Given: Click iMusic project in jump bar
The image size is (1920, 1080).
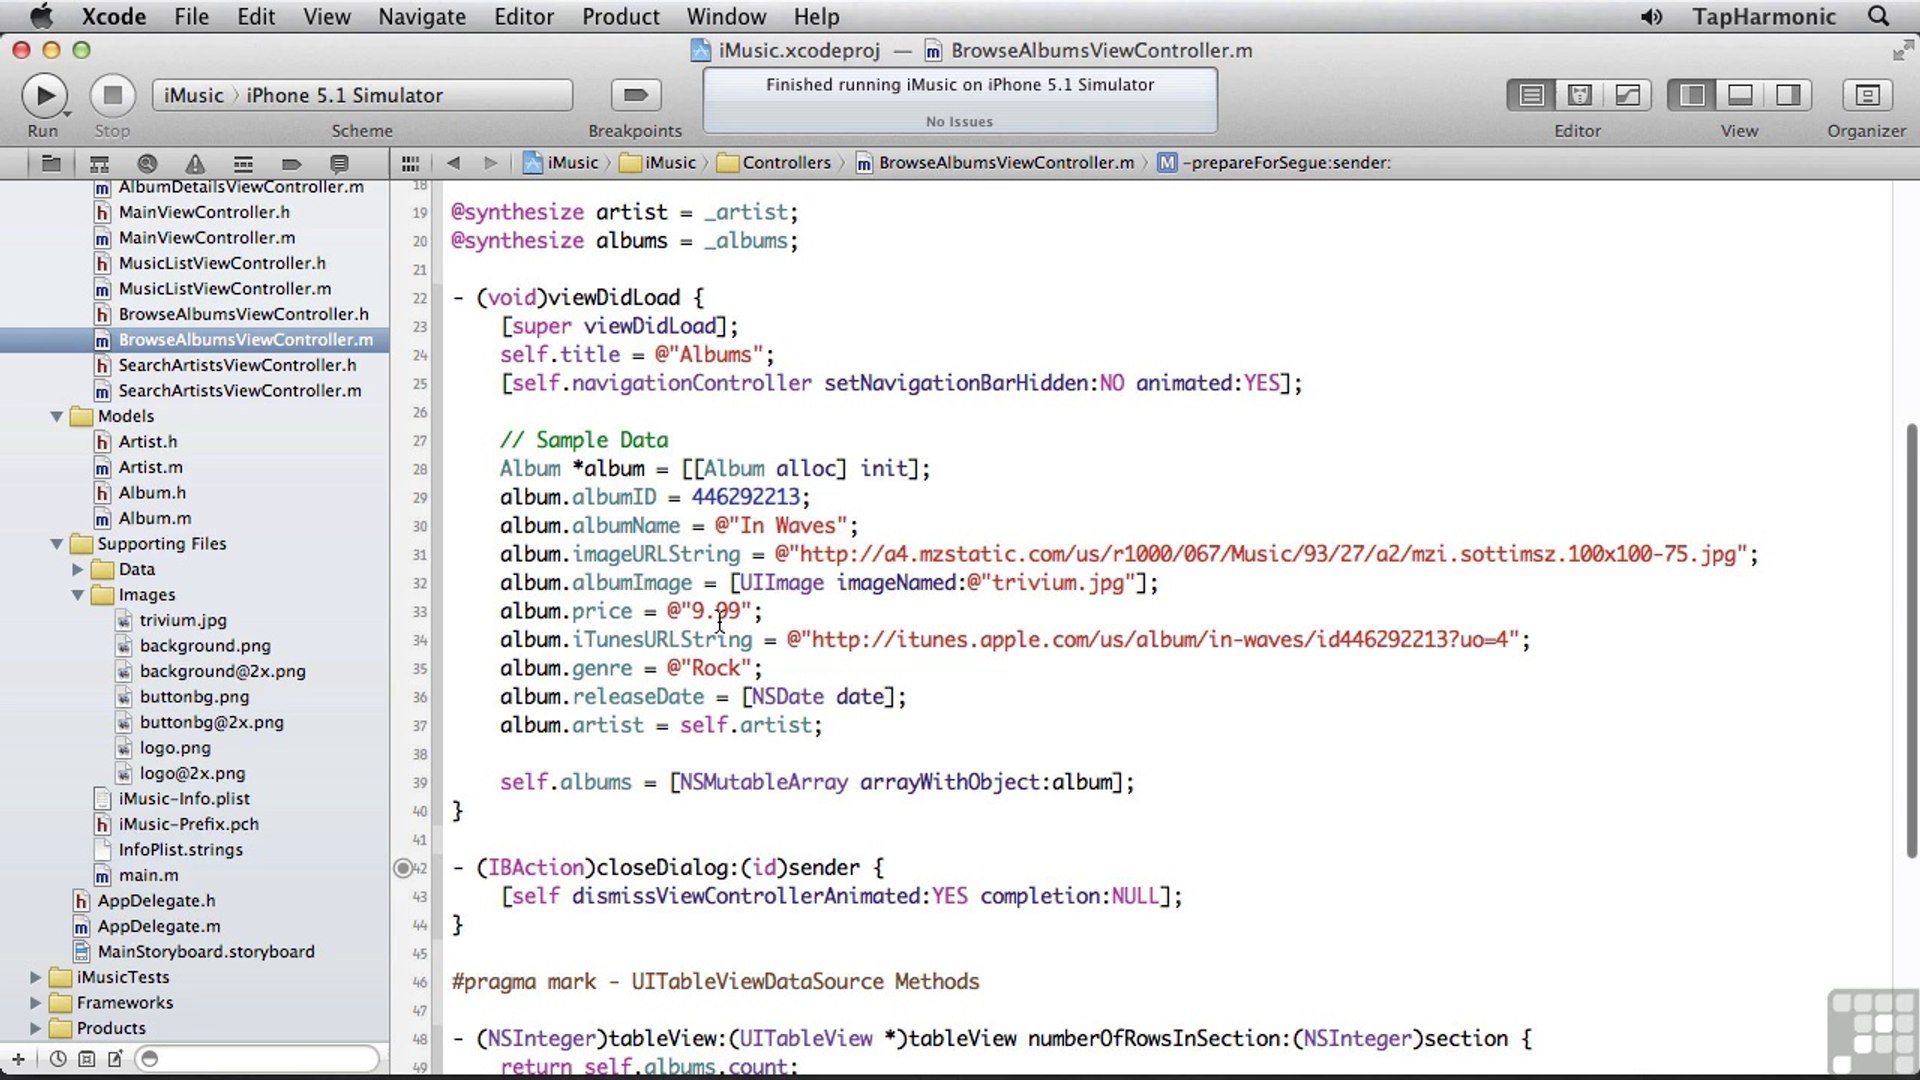Looking at the screenshot, I should (x=561, y=163).
